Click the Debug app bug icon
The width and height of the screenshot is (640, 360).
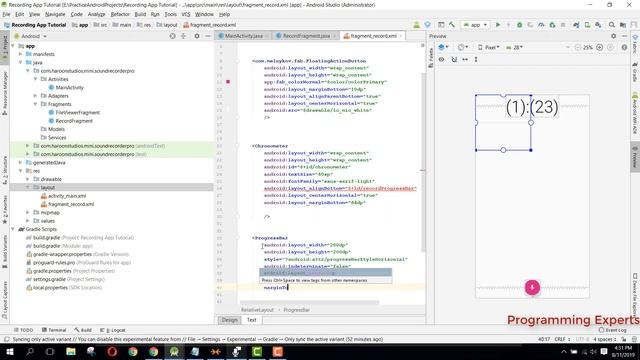point(520,25)
